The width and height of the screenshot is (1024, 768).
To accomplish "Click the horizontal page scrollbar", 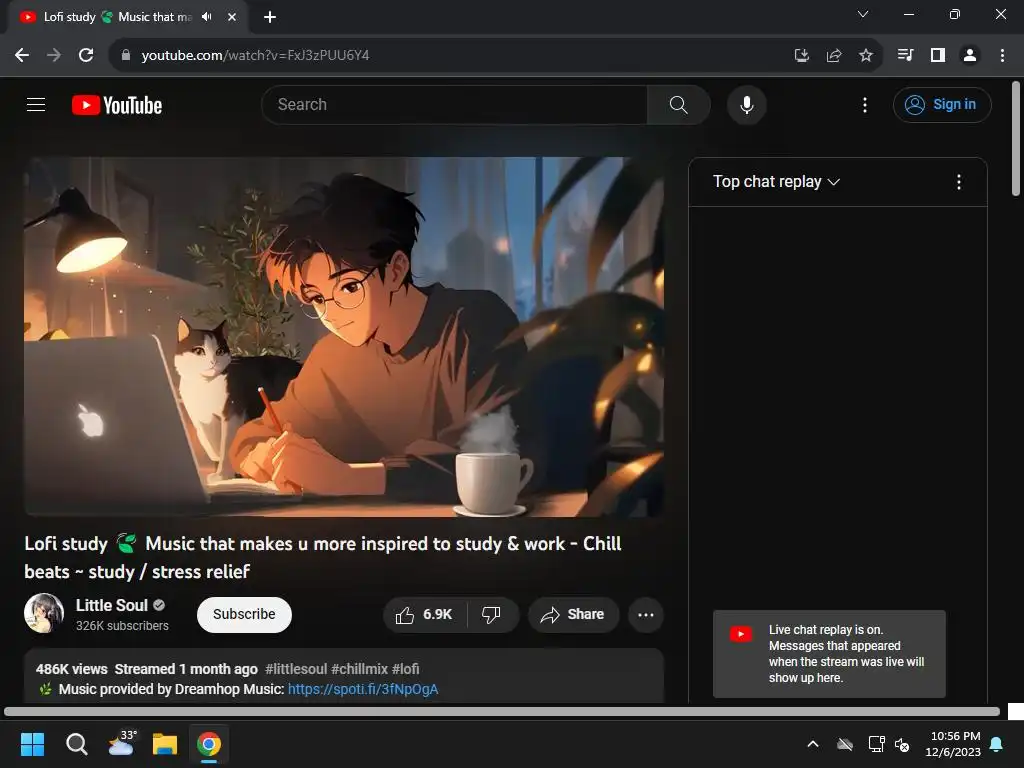I will click(502, 711).
